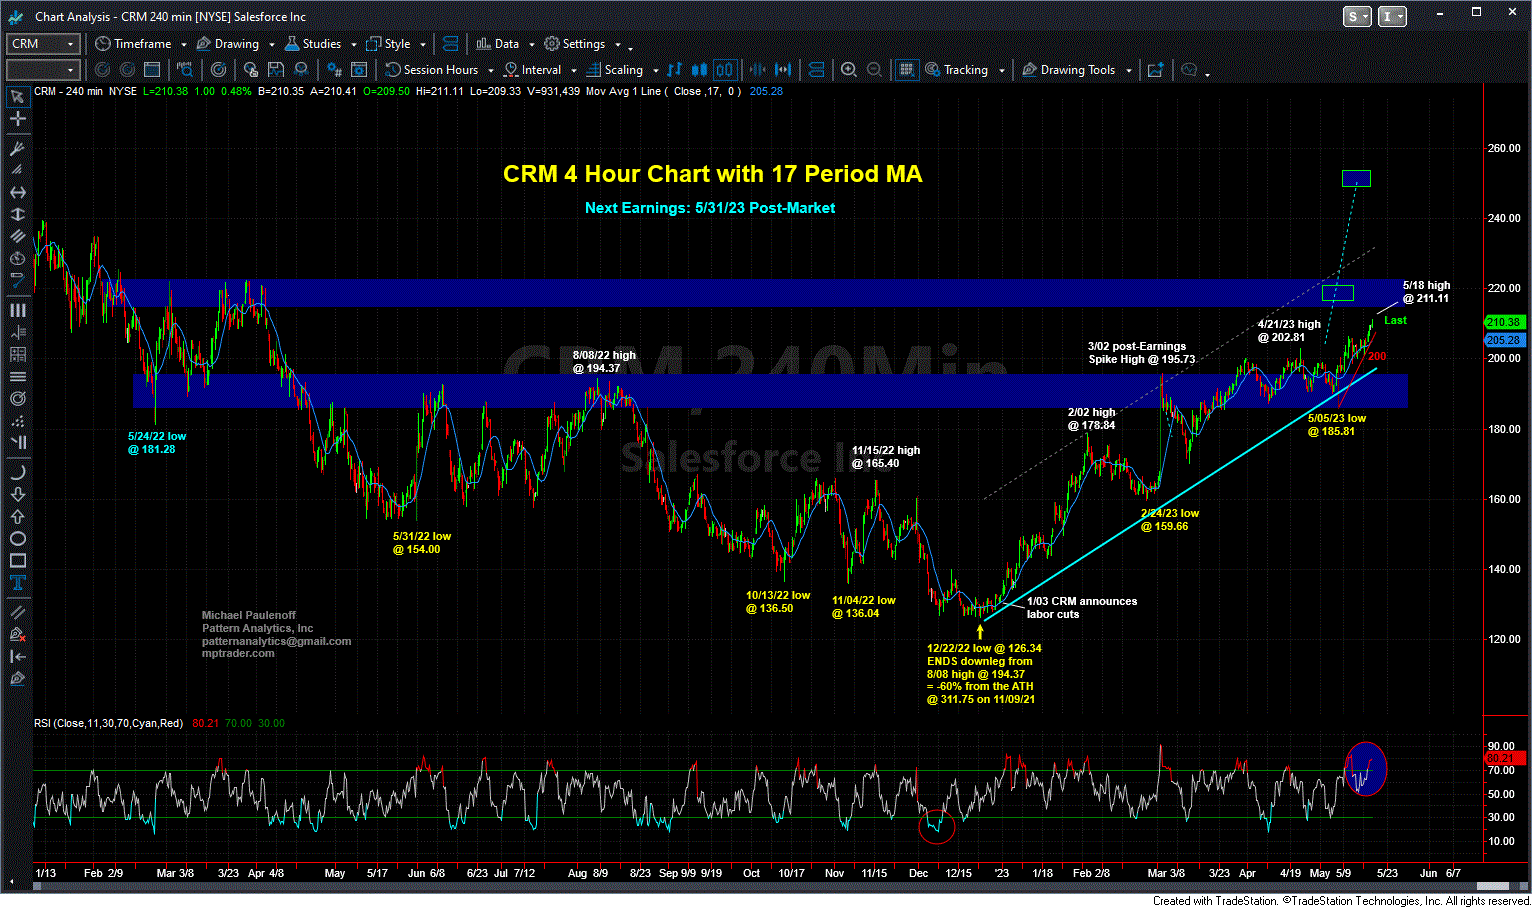Open the Data menu
The width and height of the screenshot is (1532, 907).
(x=505, y=44)
